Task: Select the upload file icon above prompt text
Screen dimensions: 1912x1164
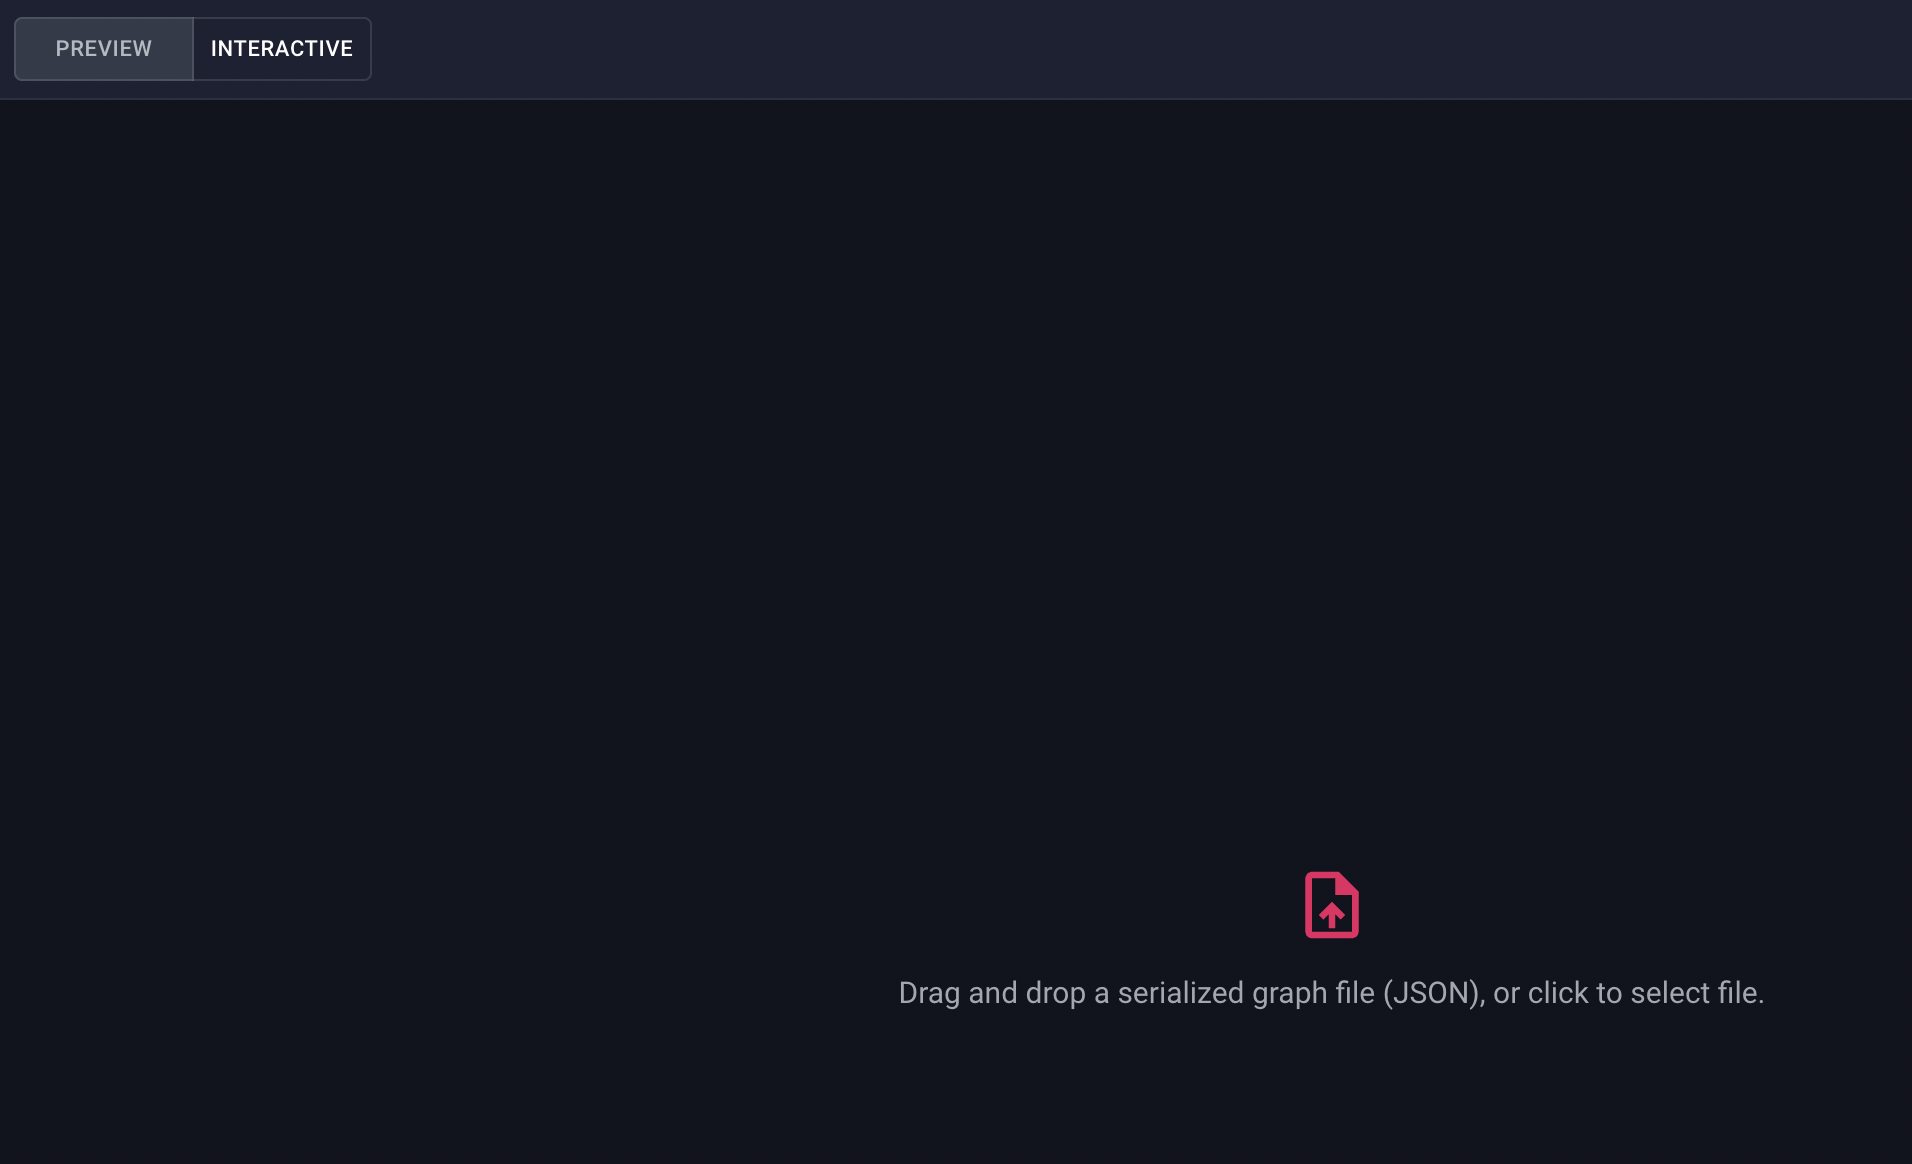Action: 1331,905
